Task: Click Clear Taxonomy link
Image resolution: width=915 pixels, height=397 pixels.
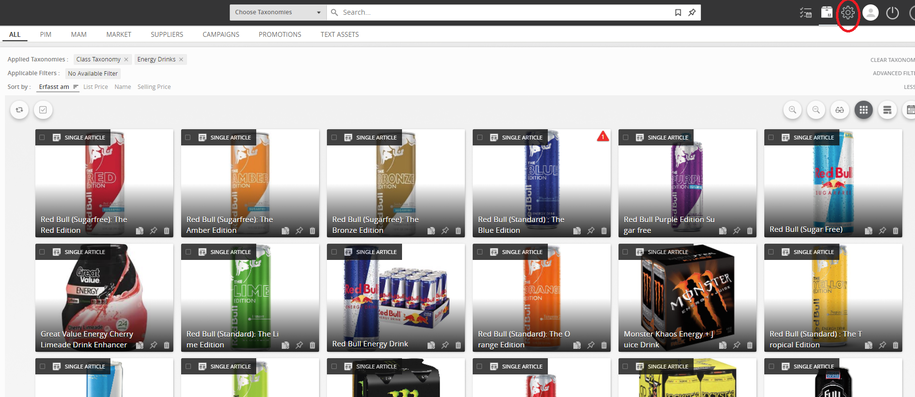Action: 892,60
